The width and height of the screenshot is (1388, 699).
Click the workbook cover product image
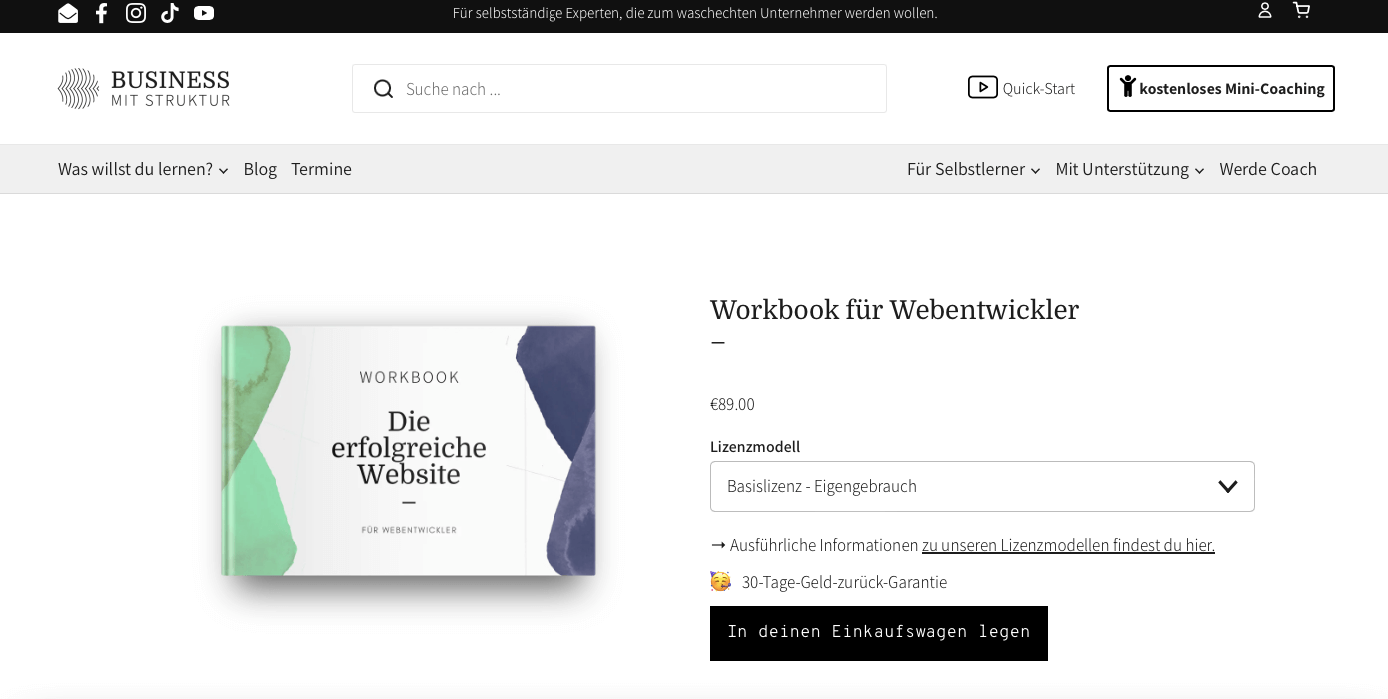(408, 451)
